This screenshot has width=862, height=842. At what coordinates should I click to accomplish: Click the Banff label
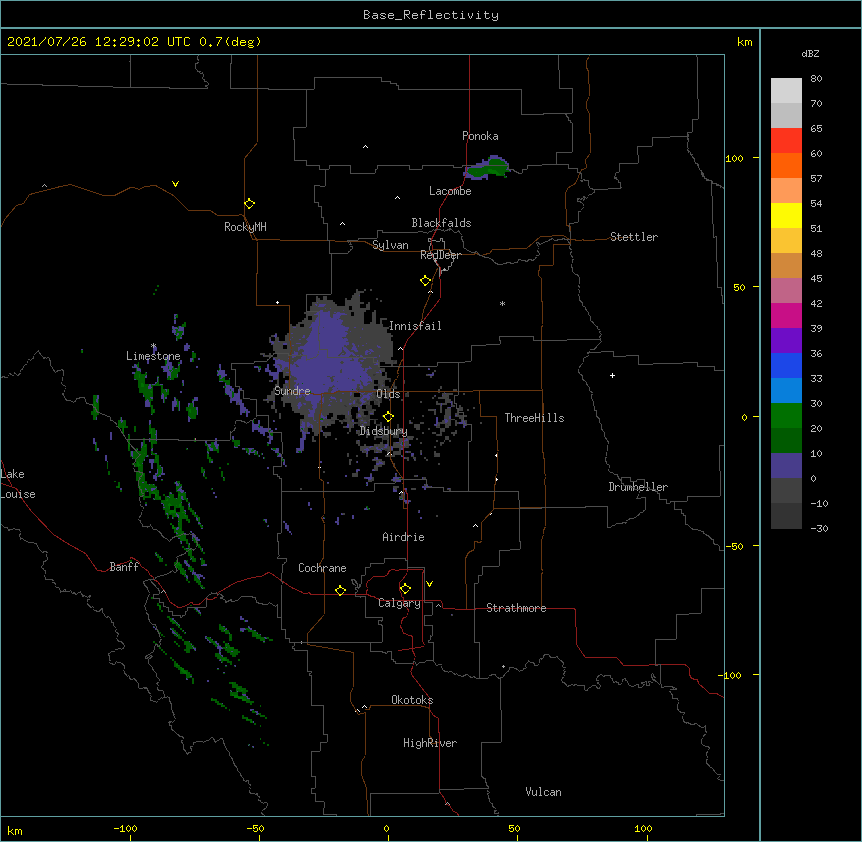[x=124, y=567]
